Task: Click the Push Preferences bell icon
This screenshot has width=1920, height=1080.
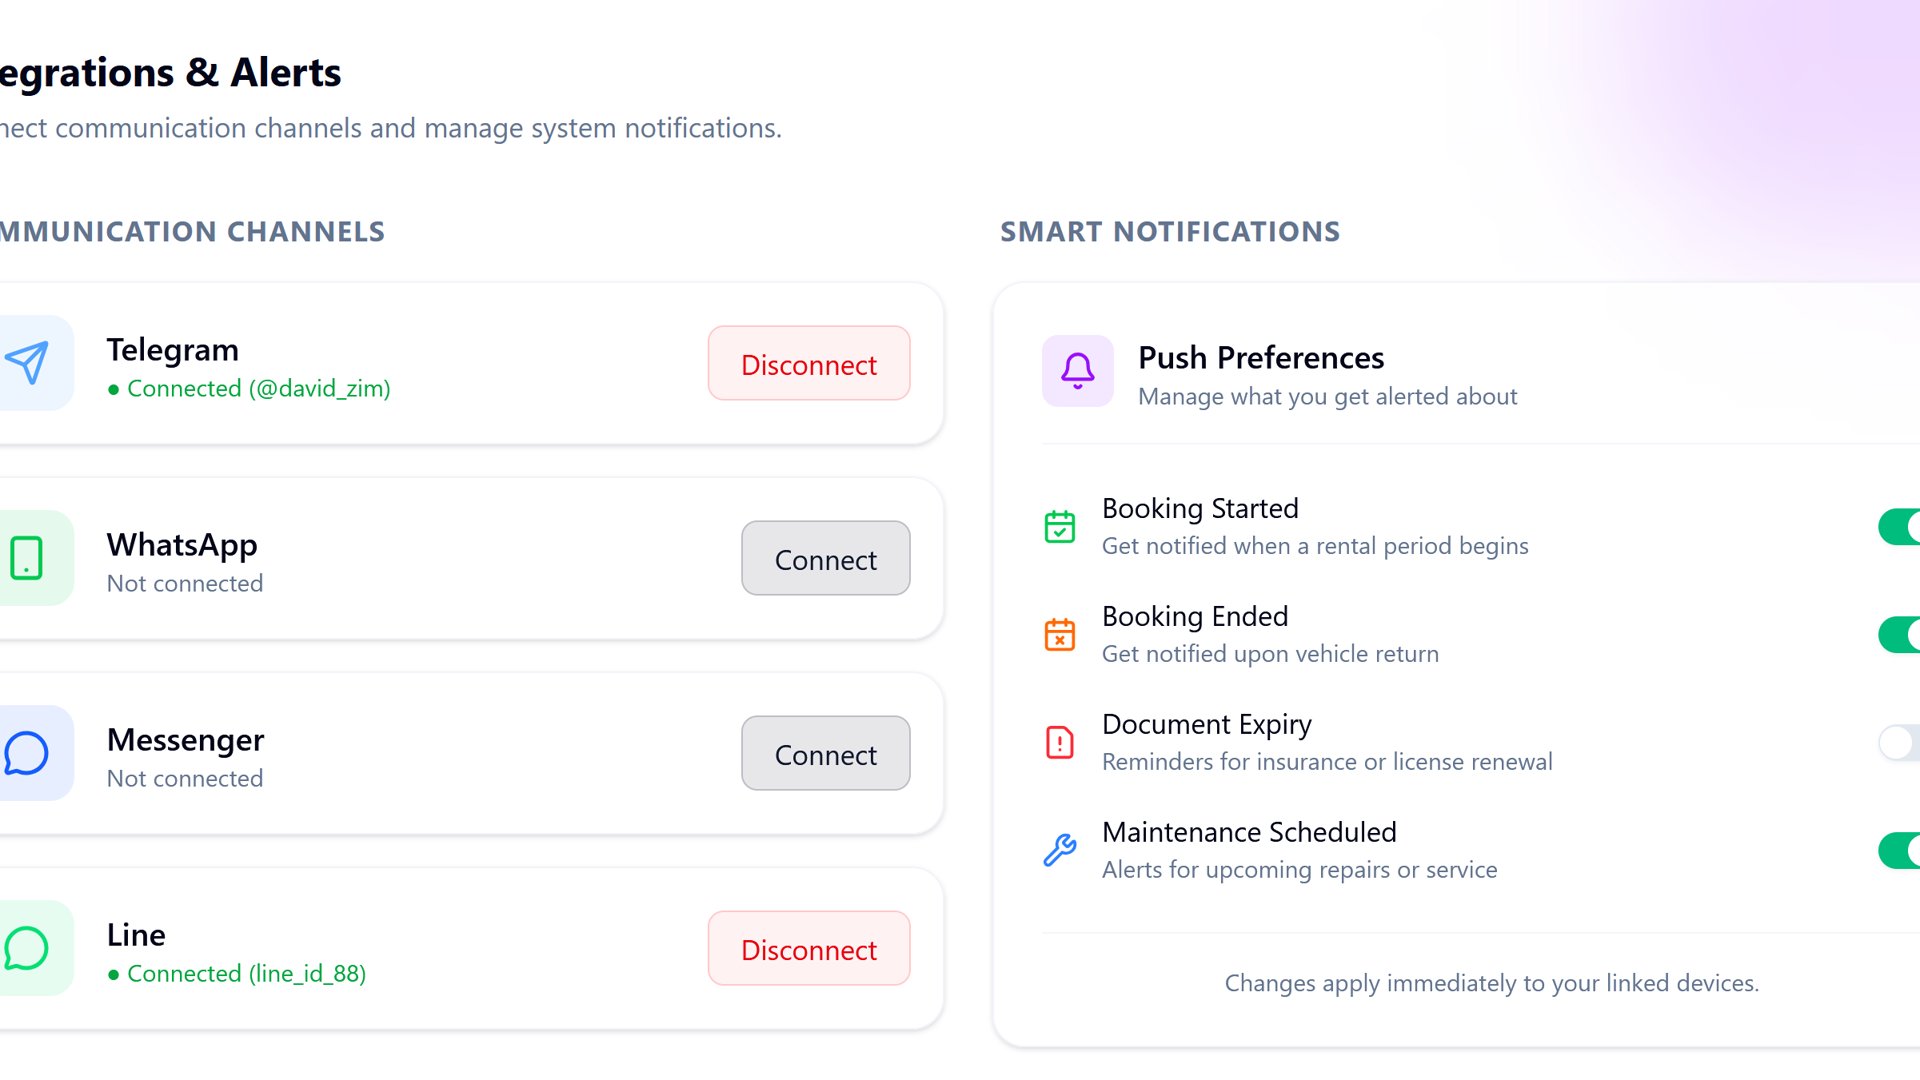Action: pos(1078,371)
